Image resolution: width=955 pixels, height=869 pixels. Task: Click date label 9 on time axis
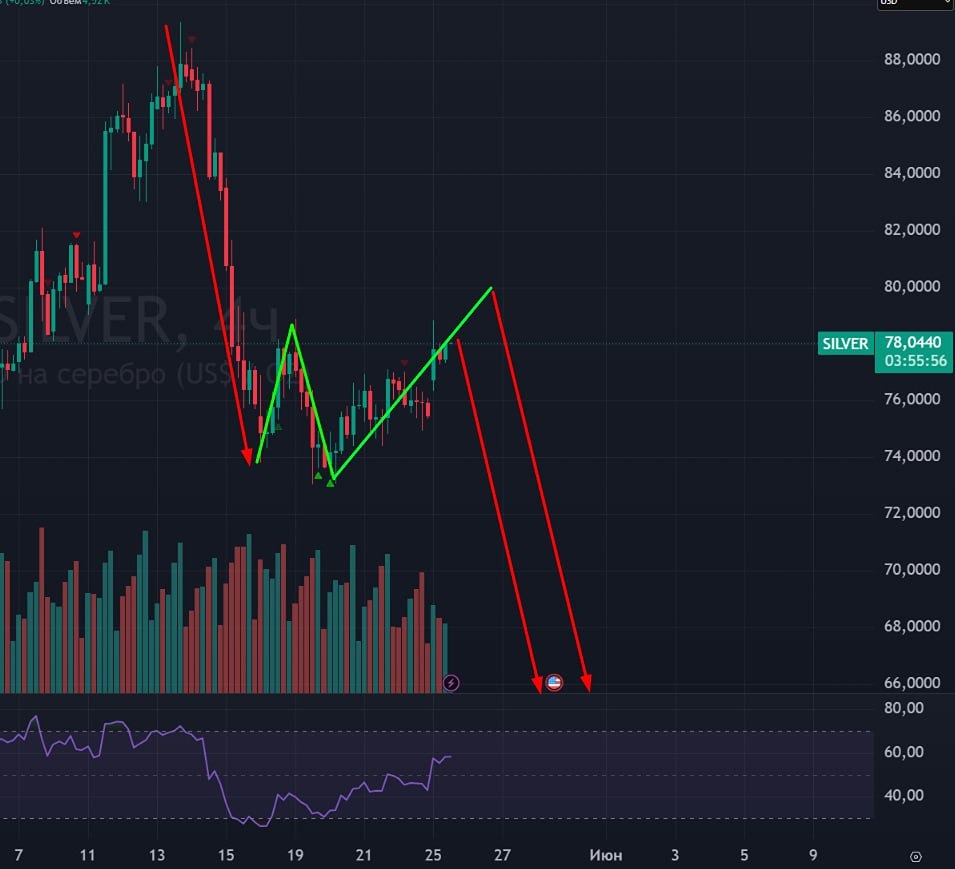813,855
